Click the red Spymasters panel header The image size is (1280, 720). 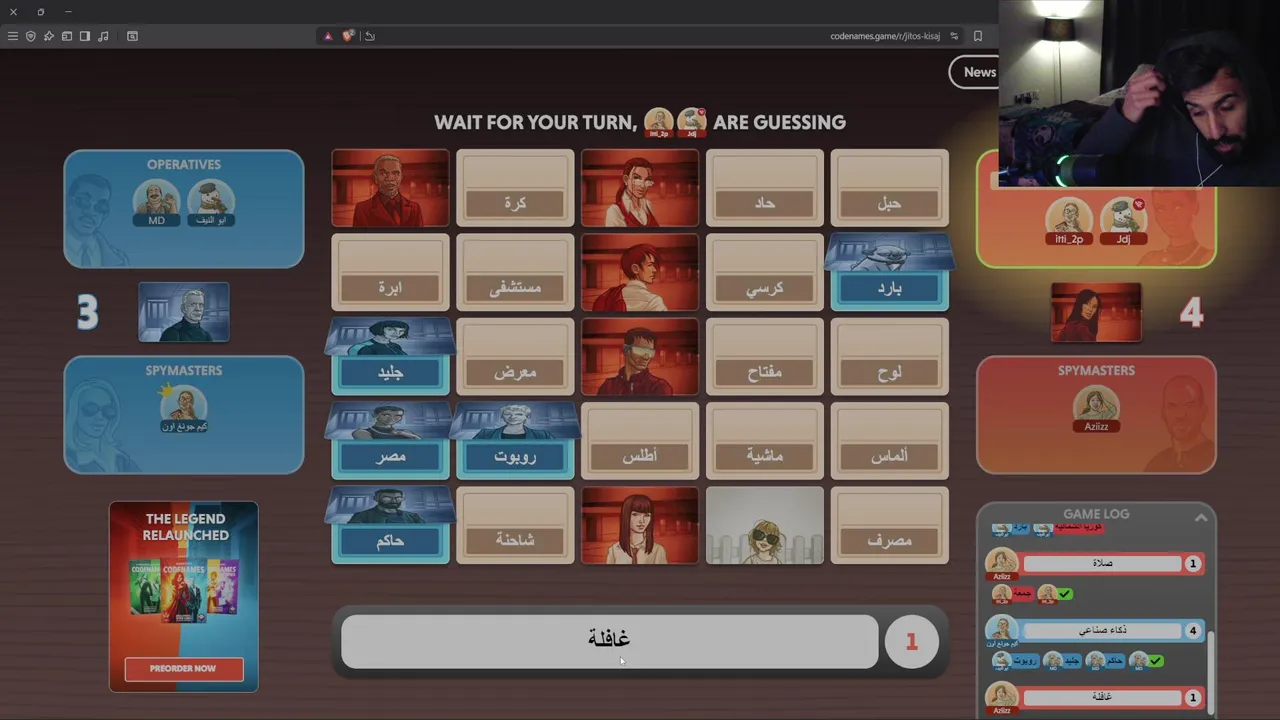(x=1096, y=370)
